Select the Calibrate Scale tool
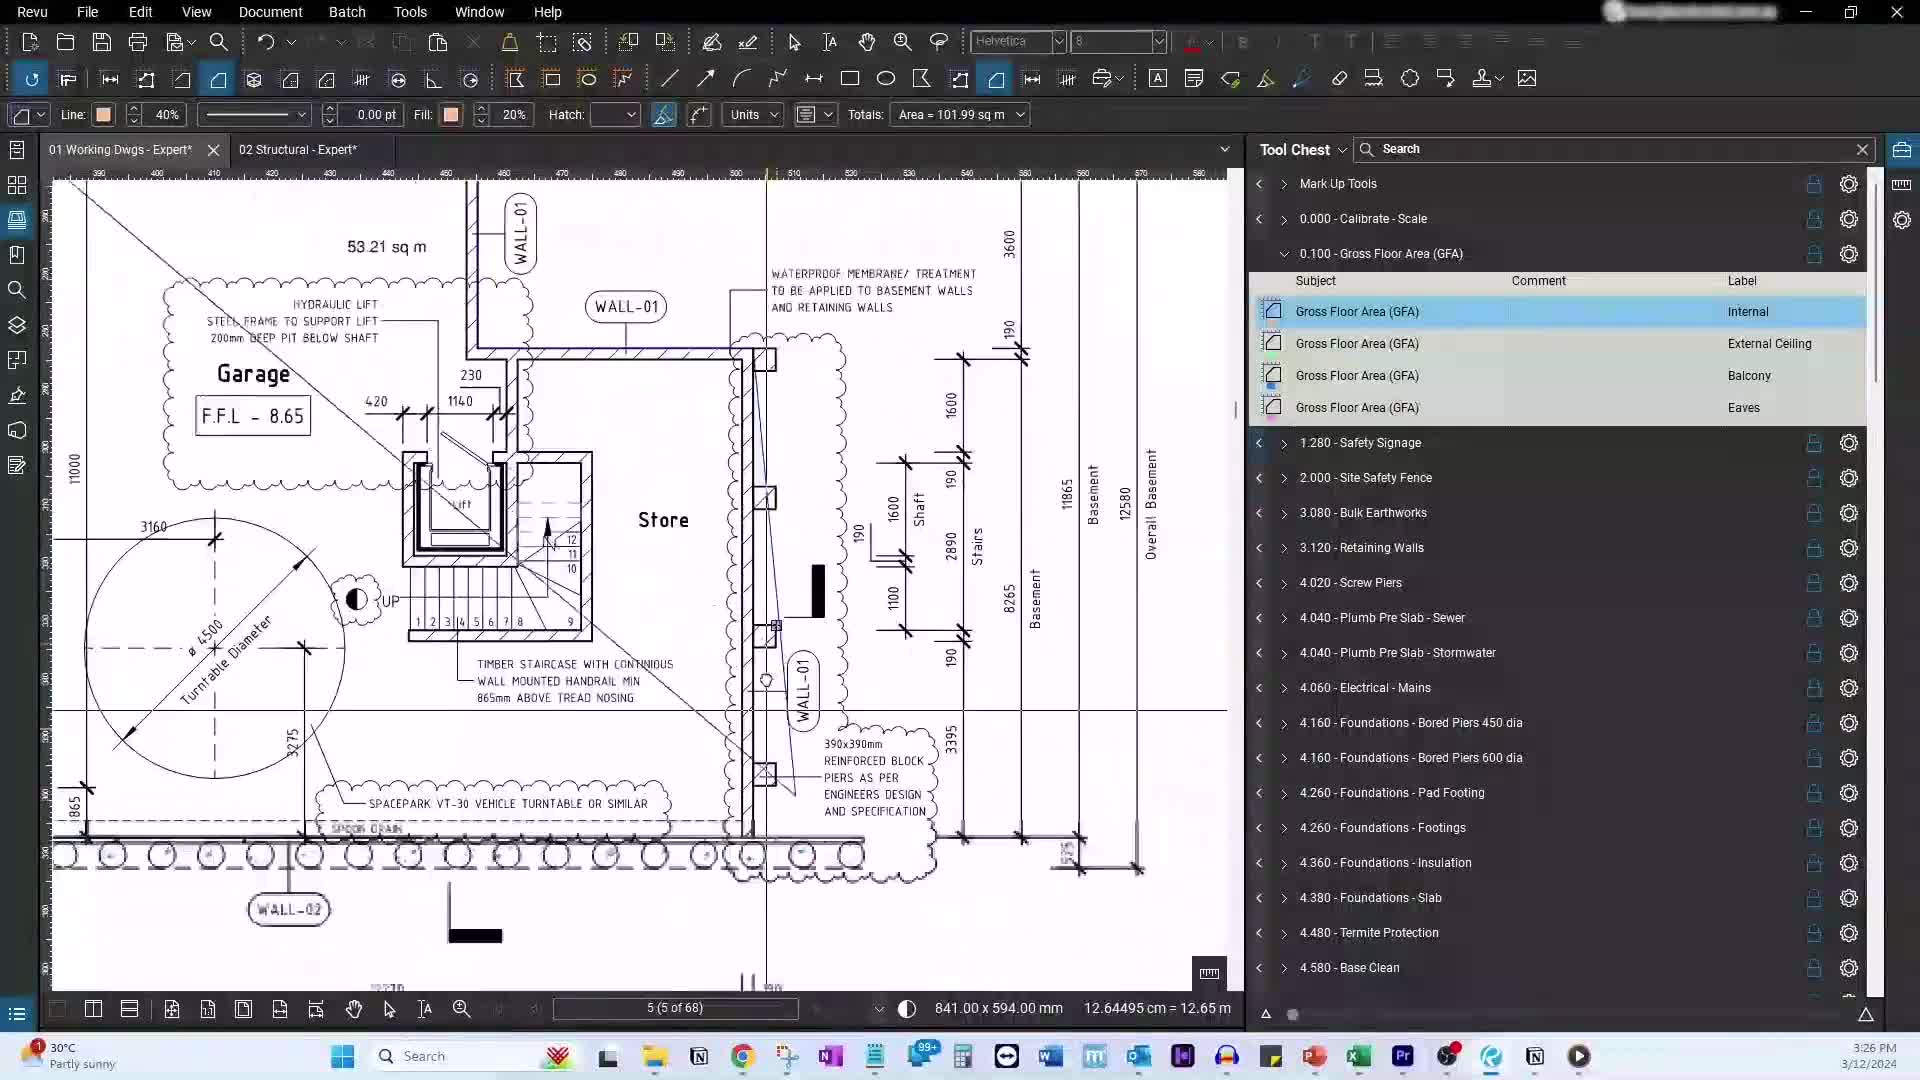Image resolution: width=1920 pixels, height=1080 pixels. coord(1362,218)
